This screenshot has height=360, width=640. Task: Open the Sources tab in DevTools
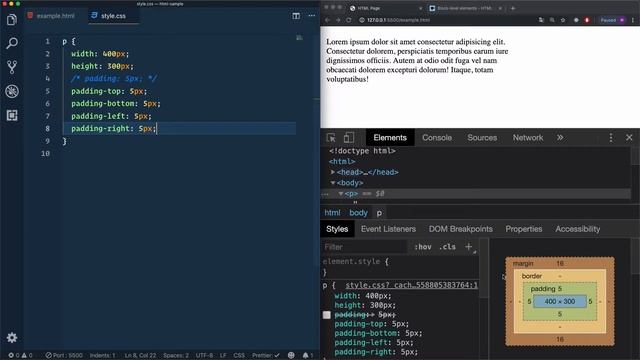(x=482, y=138)
